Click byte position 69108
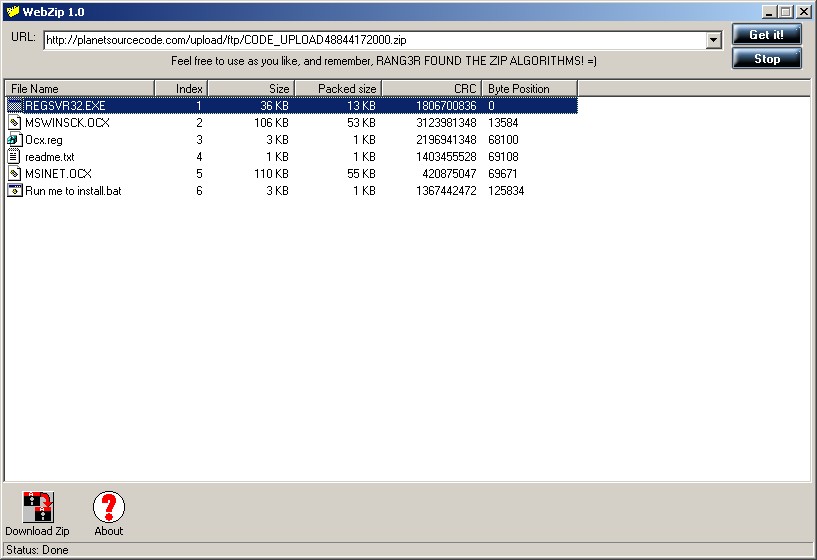 [x=503, y=157]
